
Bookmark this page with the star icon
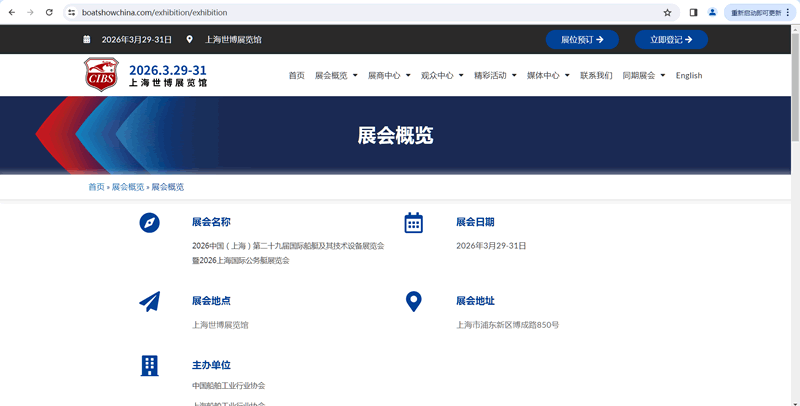pos(667,13)
